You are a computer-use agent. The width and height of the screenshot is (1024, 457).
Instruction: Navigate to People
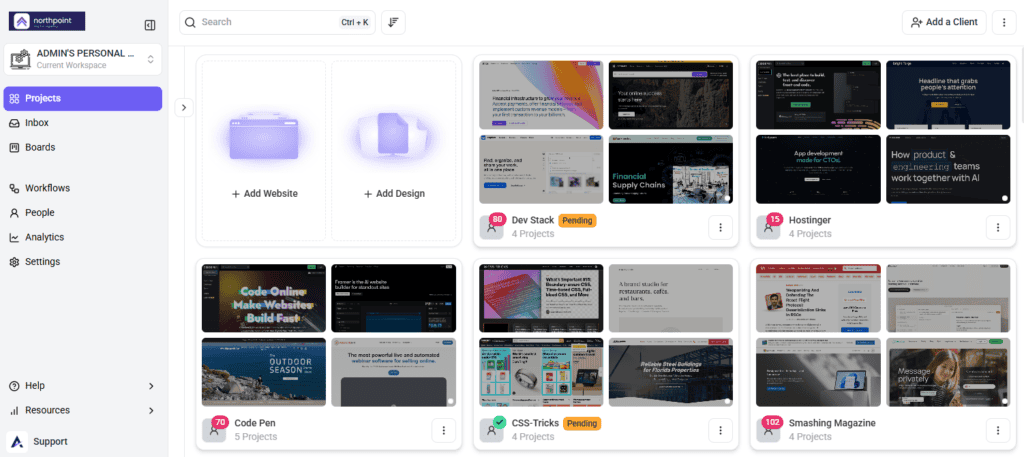pyautogui.click(x=83, y=213)
